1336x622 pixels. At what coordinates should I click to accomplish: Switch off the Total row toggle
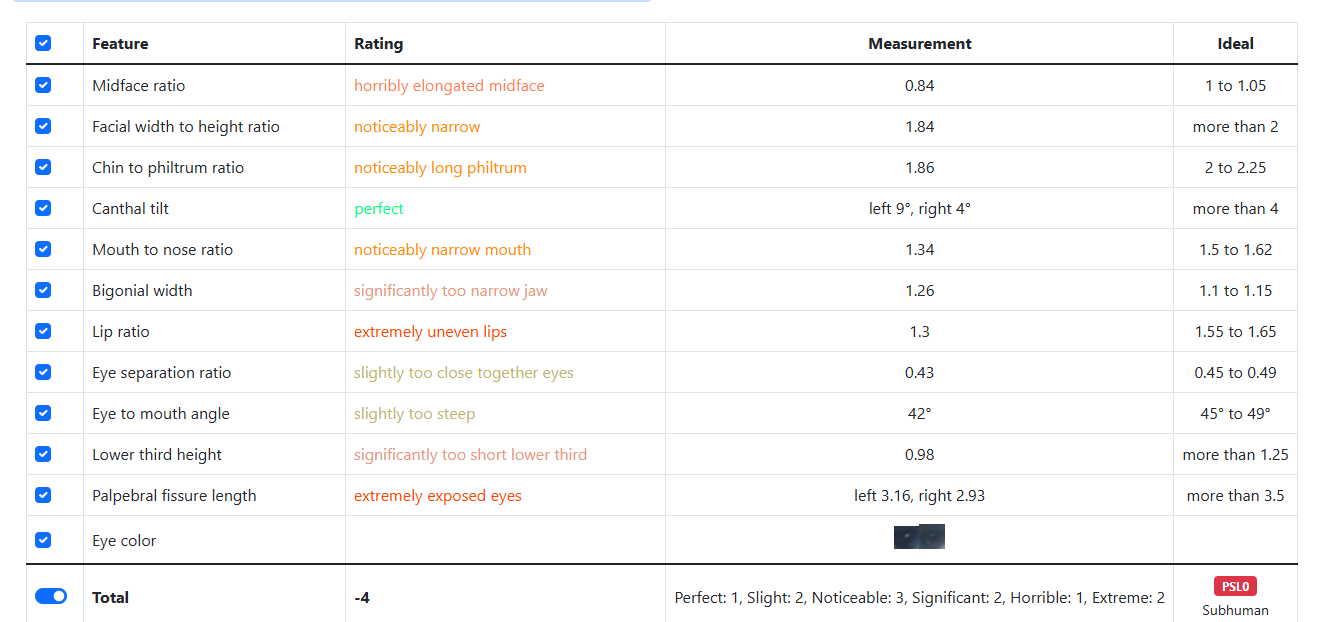click(x=51, y=596)
